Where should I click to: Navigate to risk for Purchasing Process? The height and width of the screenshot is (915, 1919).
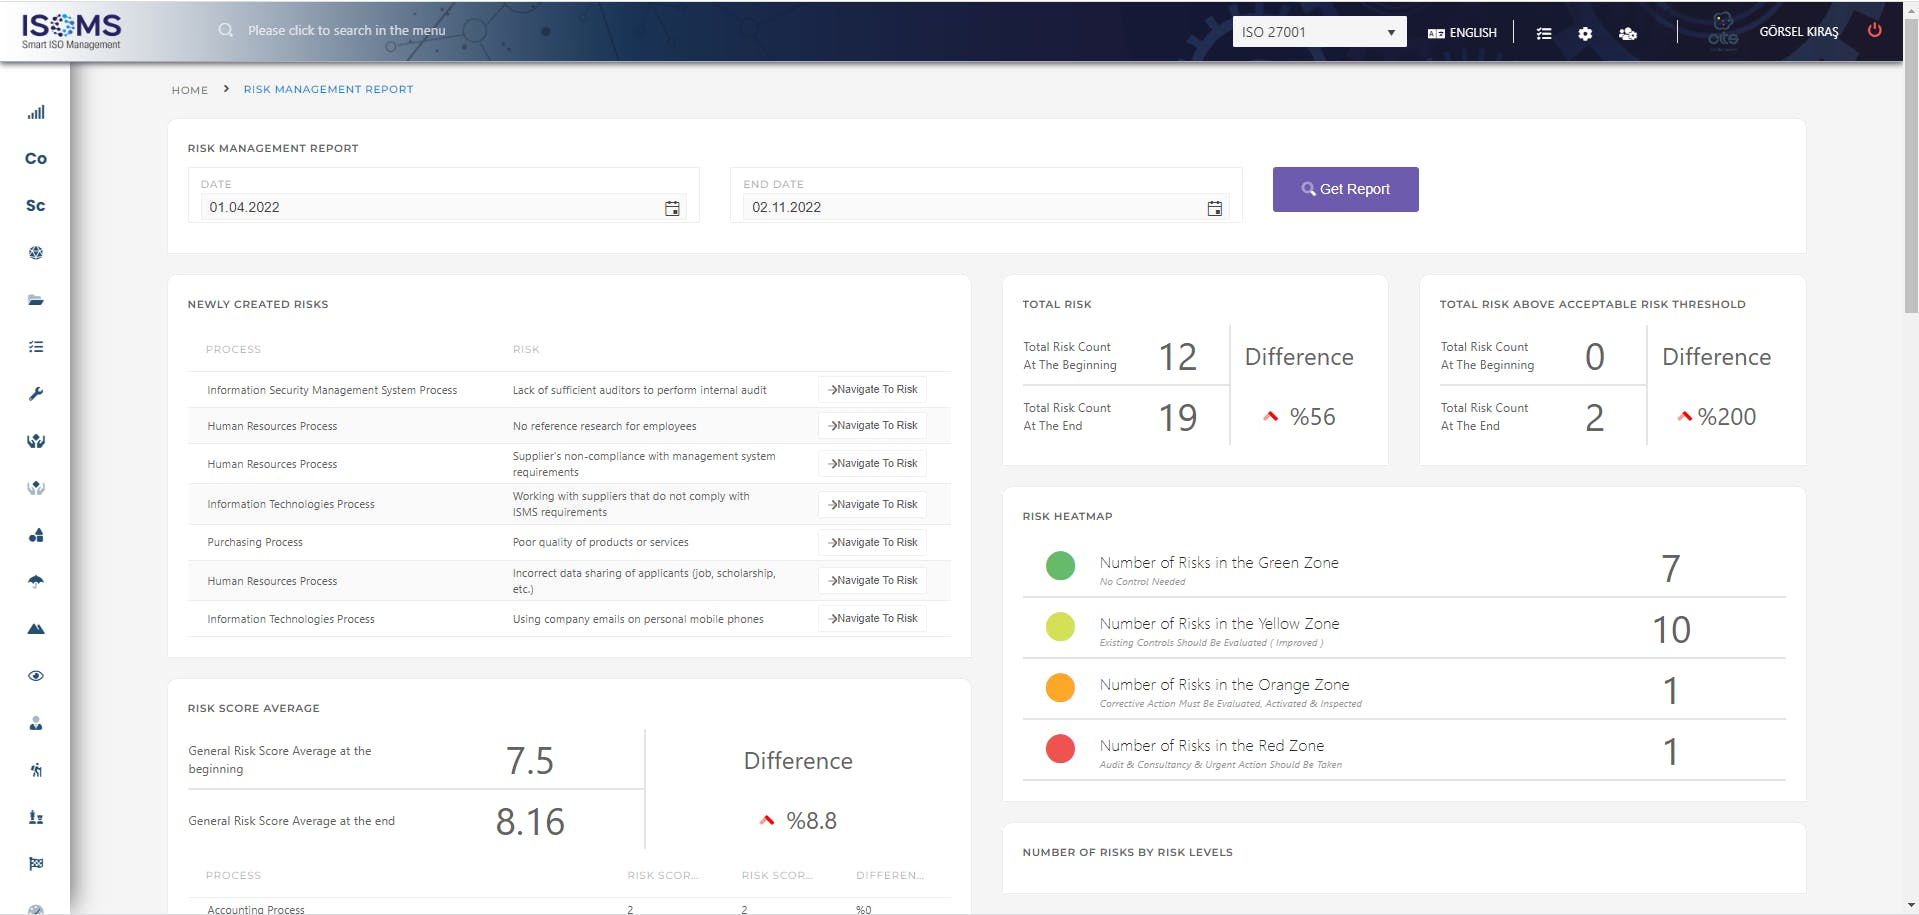[873, 542]
